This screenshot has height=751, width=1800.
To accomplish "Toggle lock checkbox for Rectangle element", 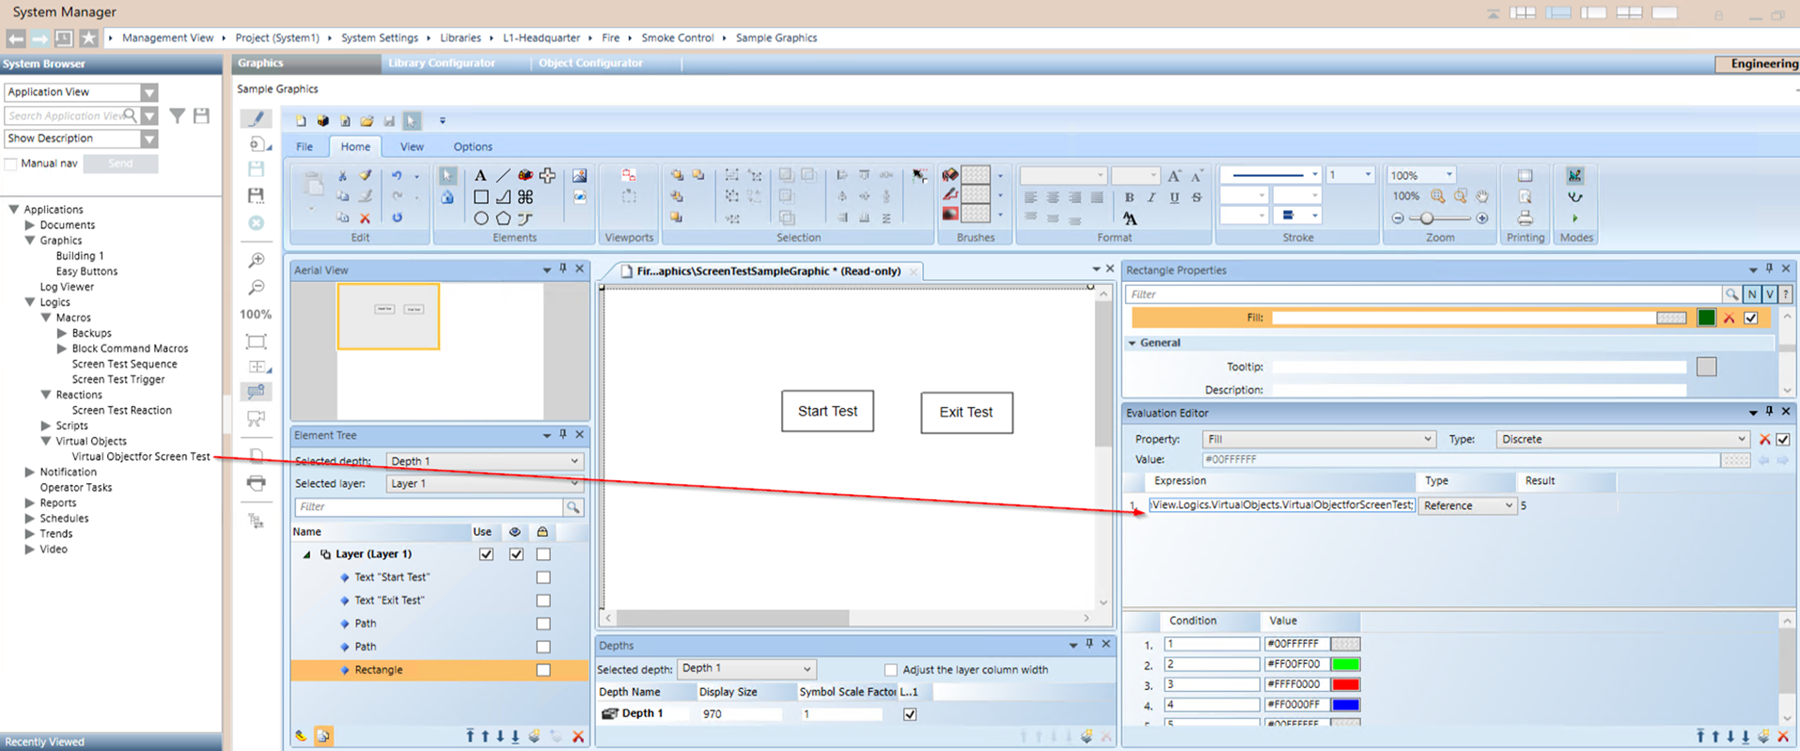I will 543,670.
